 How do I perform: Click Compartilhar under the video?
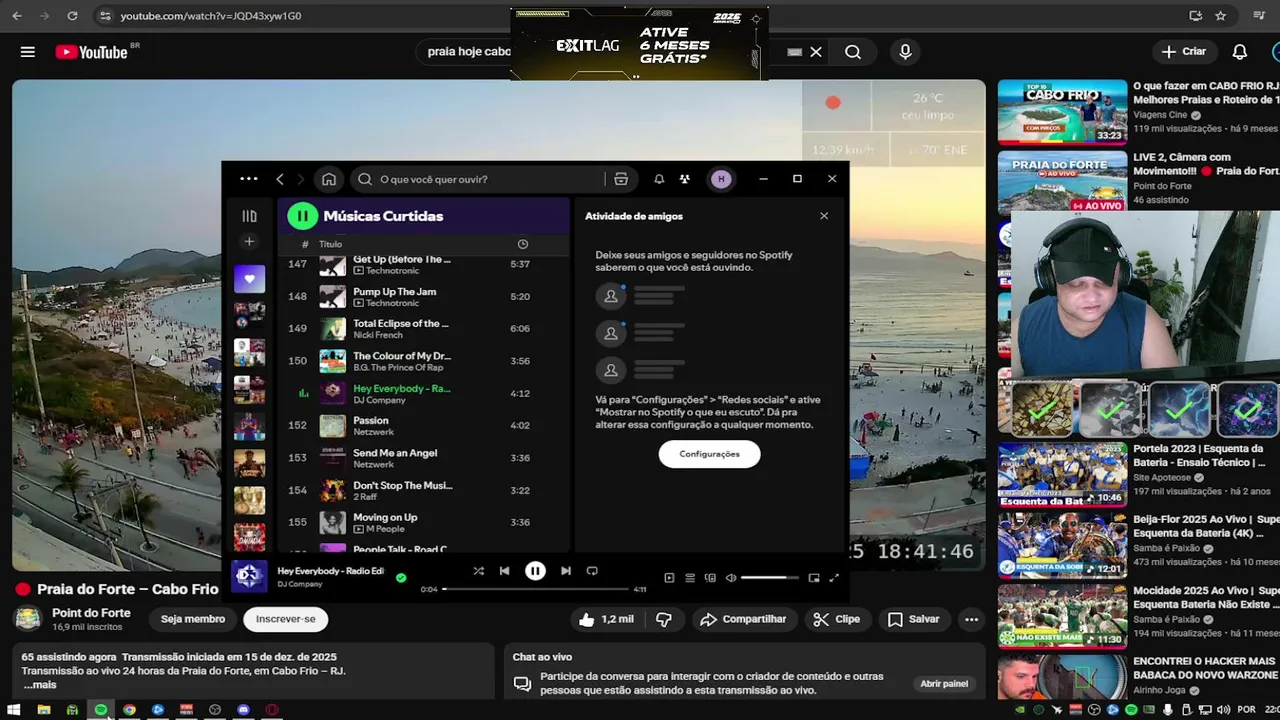(x=743, y=619)
